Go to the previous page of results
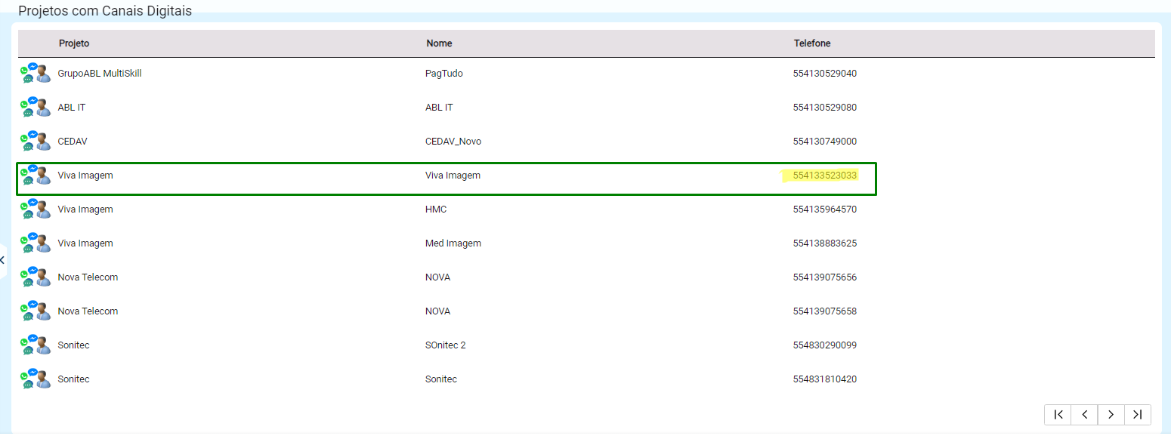The width and height of the screenshot is (1171, 434). pos(1084,414)
